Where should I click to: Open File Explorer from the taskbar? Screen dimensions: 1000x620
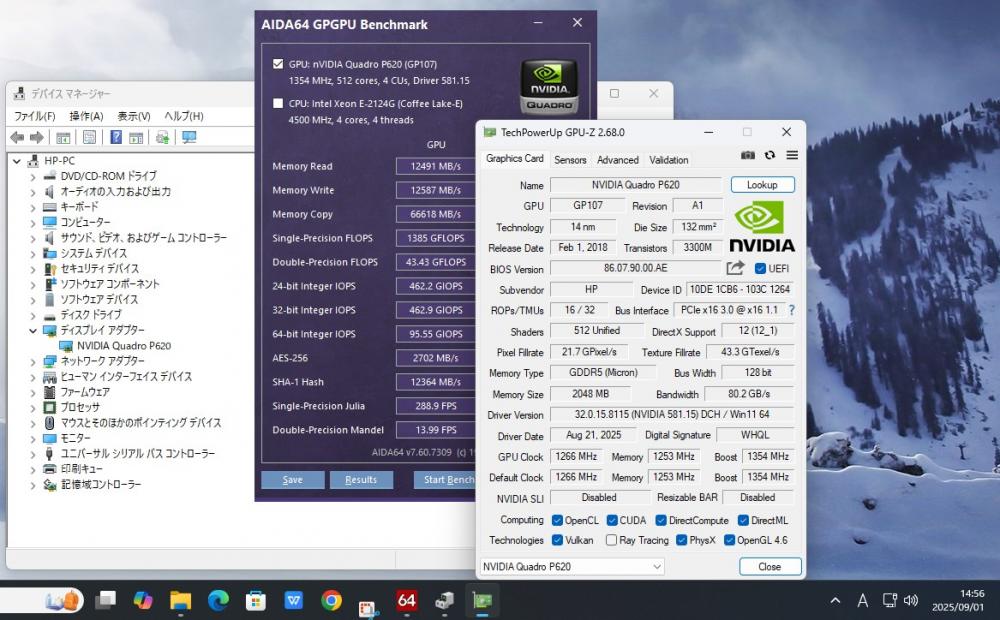[180, 600]
